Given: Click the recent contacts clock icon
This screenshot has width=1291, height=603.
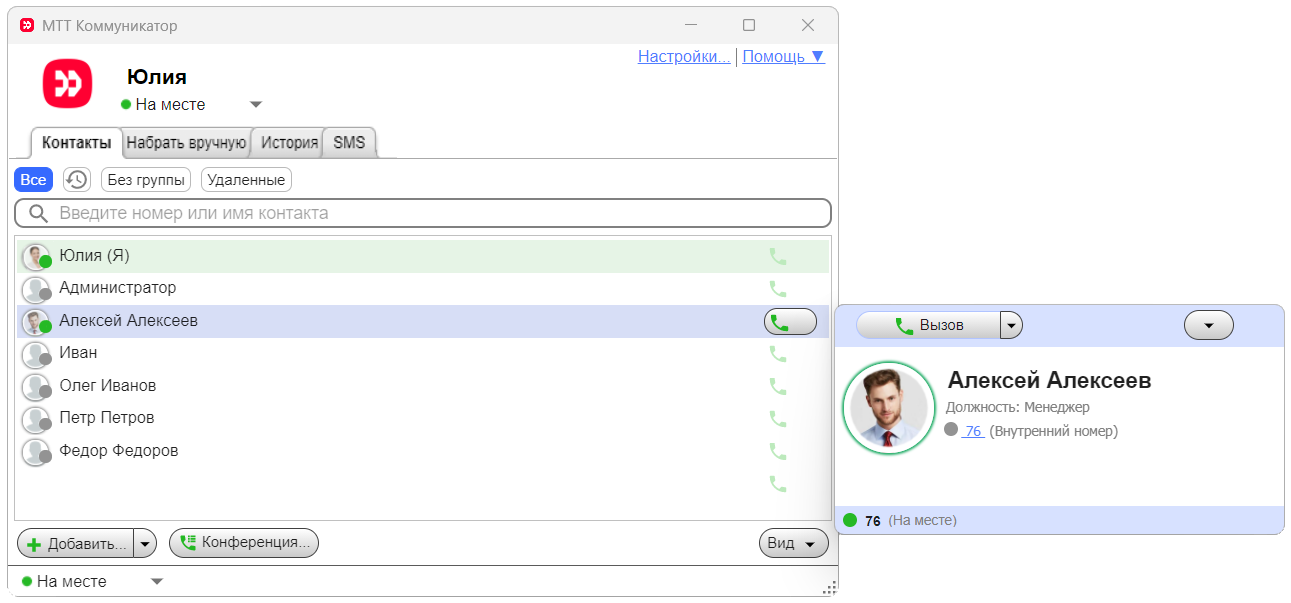Looking at the screenshot, I should 76,180.
